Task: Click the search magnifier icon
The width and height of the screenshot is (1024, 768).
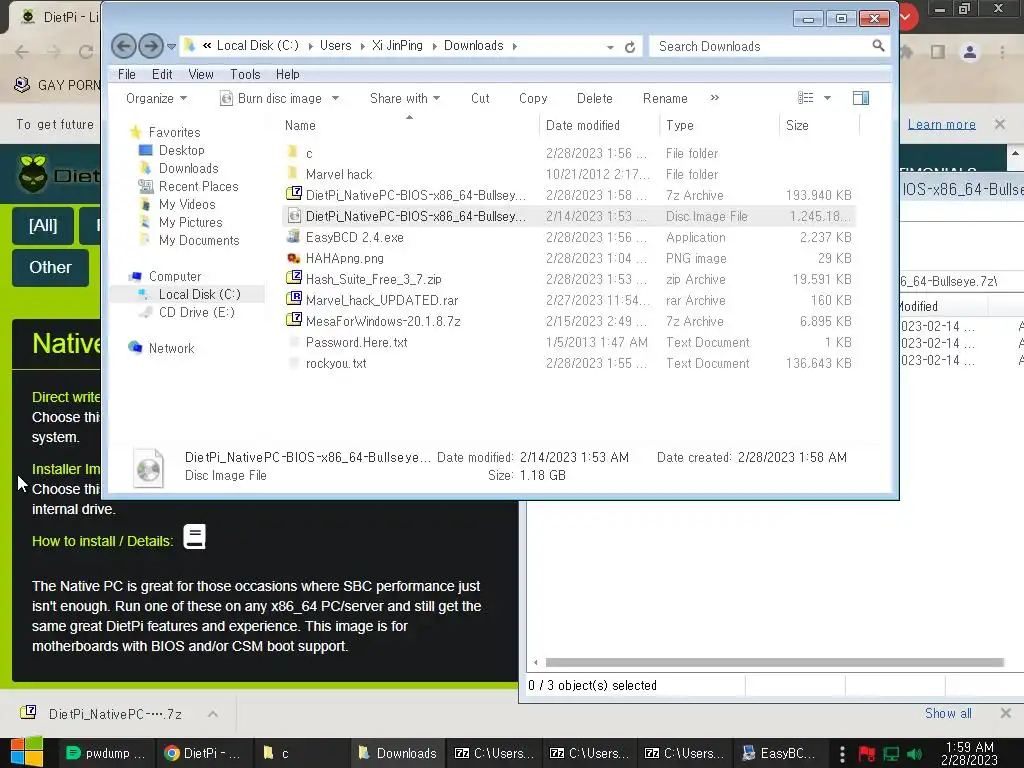Action: [878, 46]
